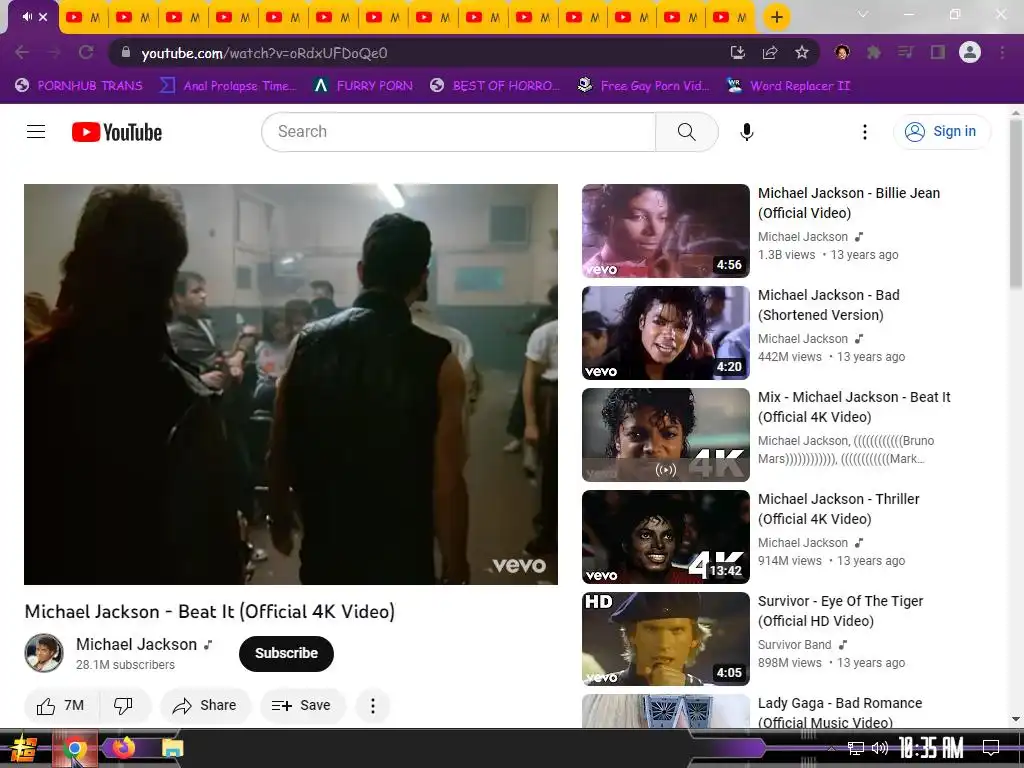Launch Firefox from the taskbar
Image resolution: width=1024 pixels, height=768 pixels.
click(x=123, y=748)
